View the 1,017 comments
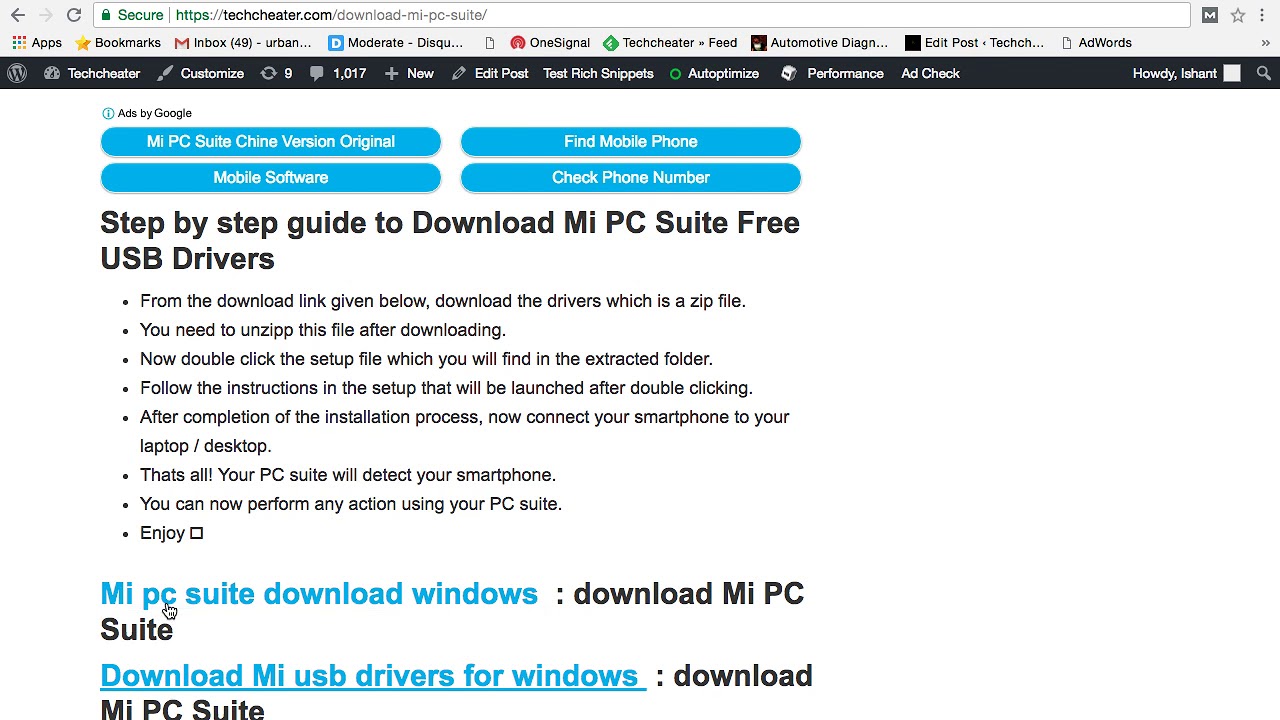Image resolution: width=1280 pixels, height=720 pixels. pyautogui.click(x=338, y=73)
